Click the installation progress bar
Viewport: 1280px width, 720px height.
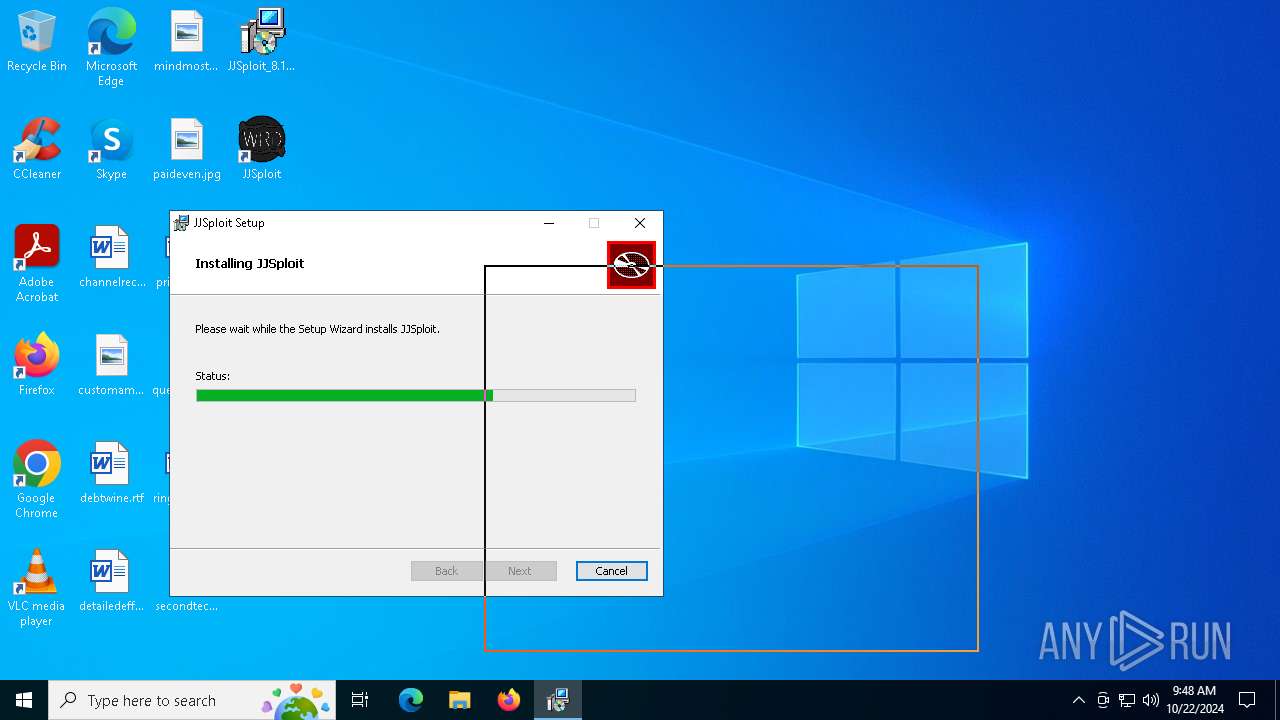pos(416,395)
